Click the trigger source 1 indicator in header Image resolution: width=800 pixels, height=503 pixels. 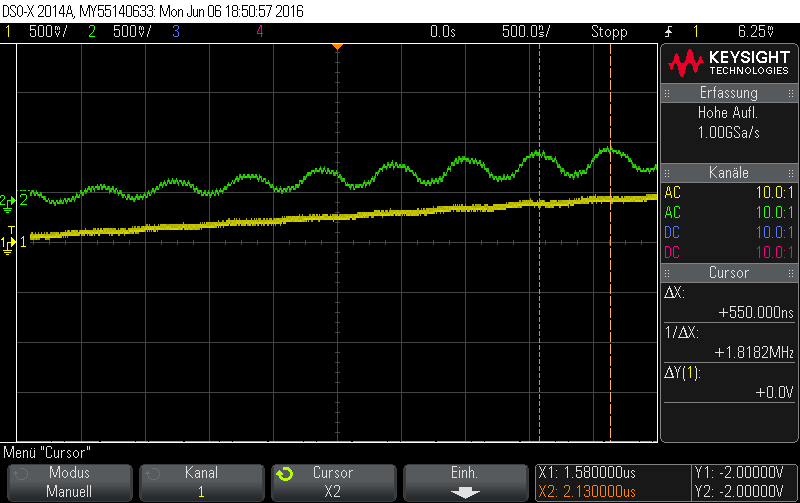pos(696,32)
